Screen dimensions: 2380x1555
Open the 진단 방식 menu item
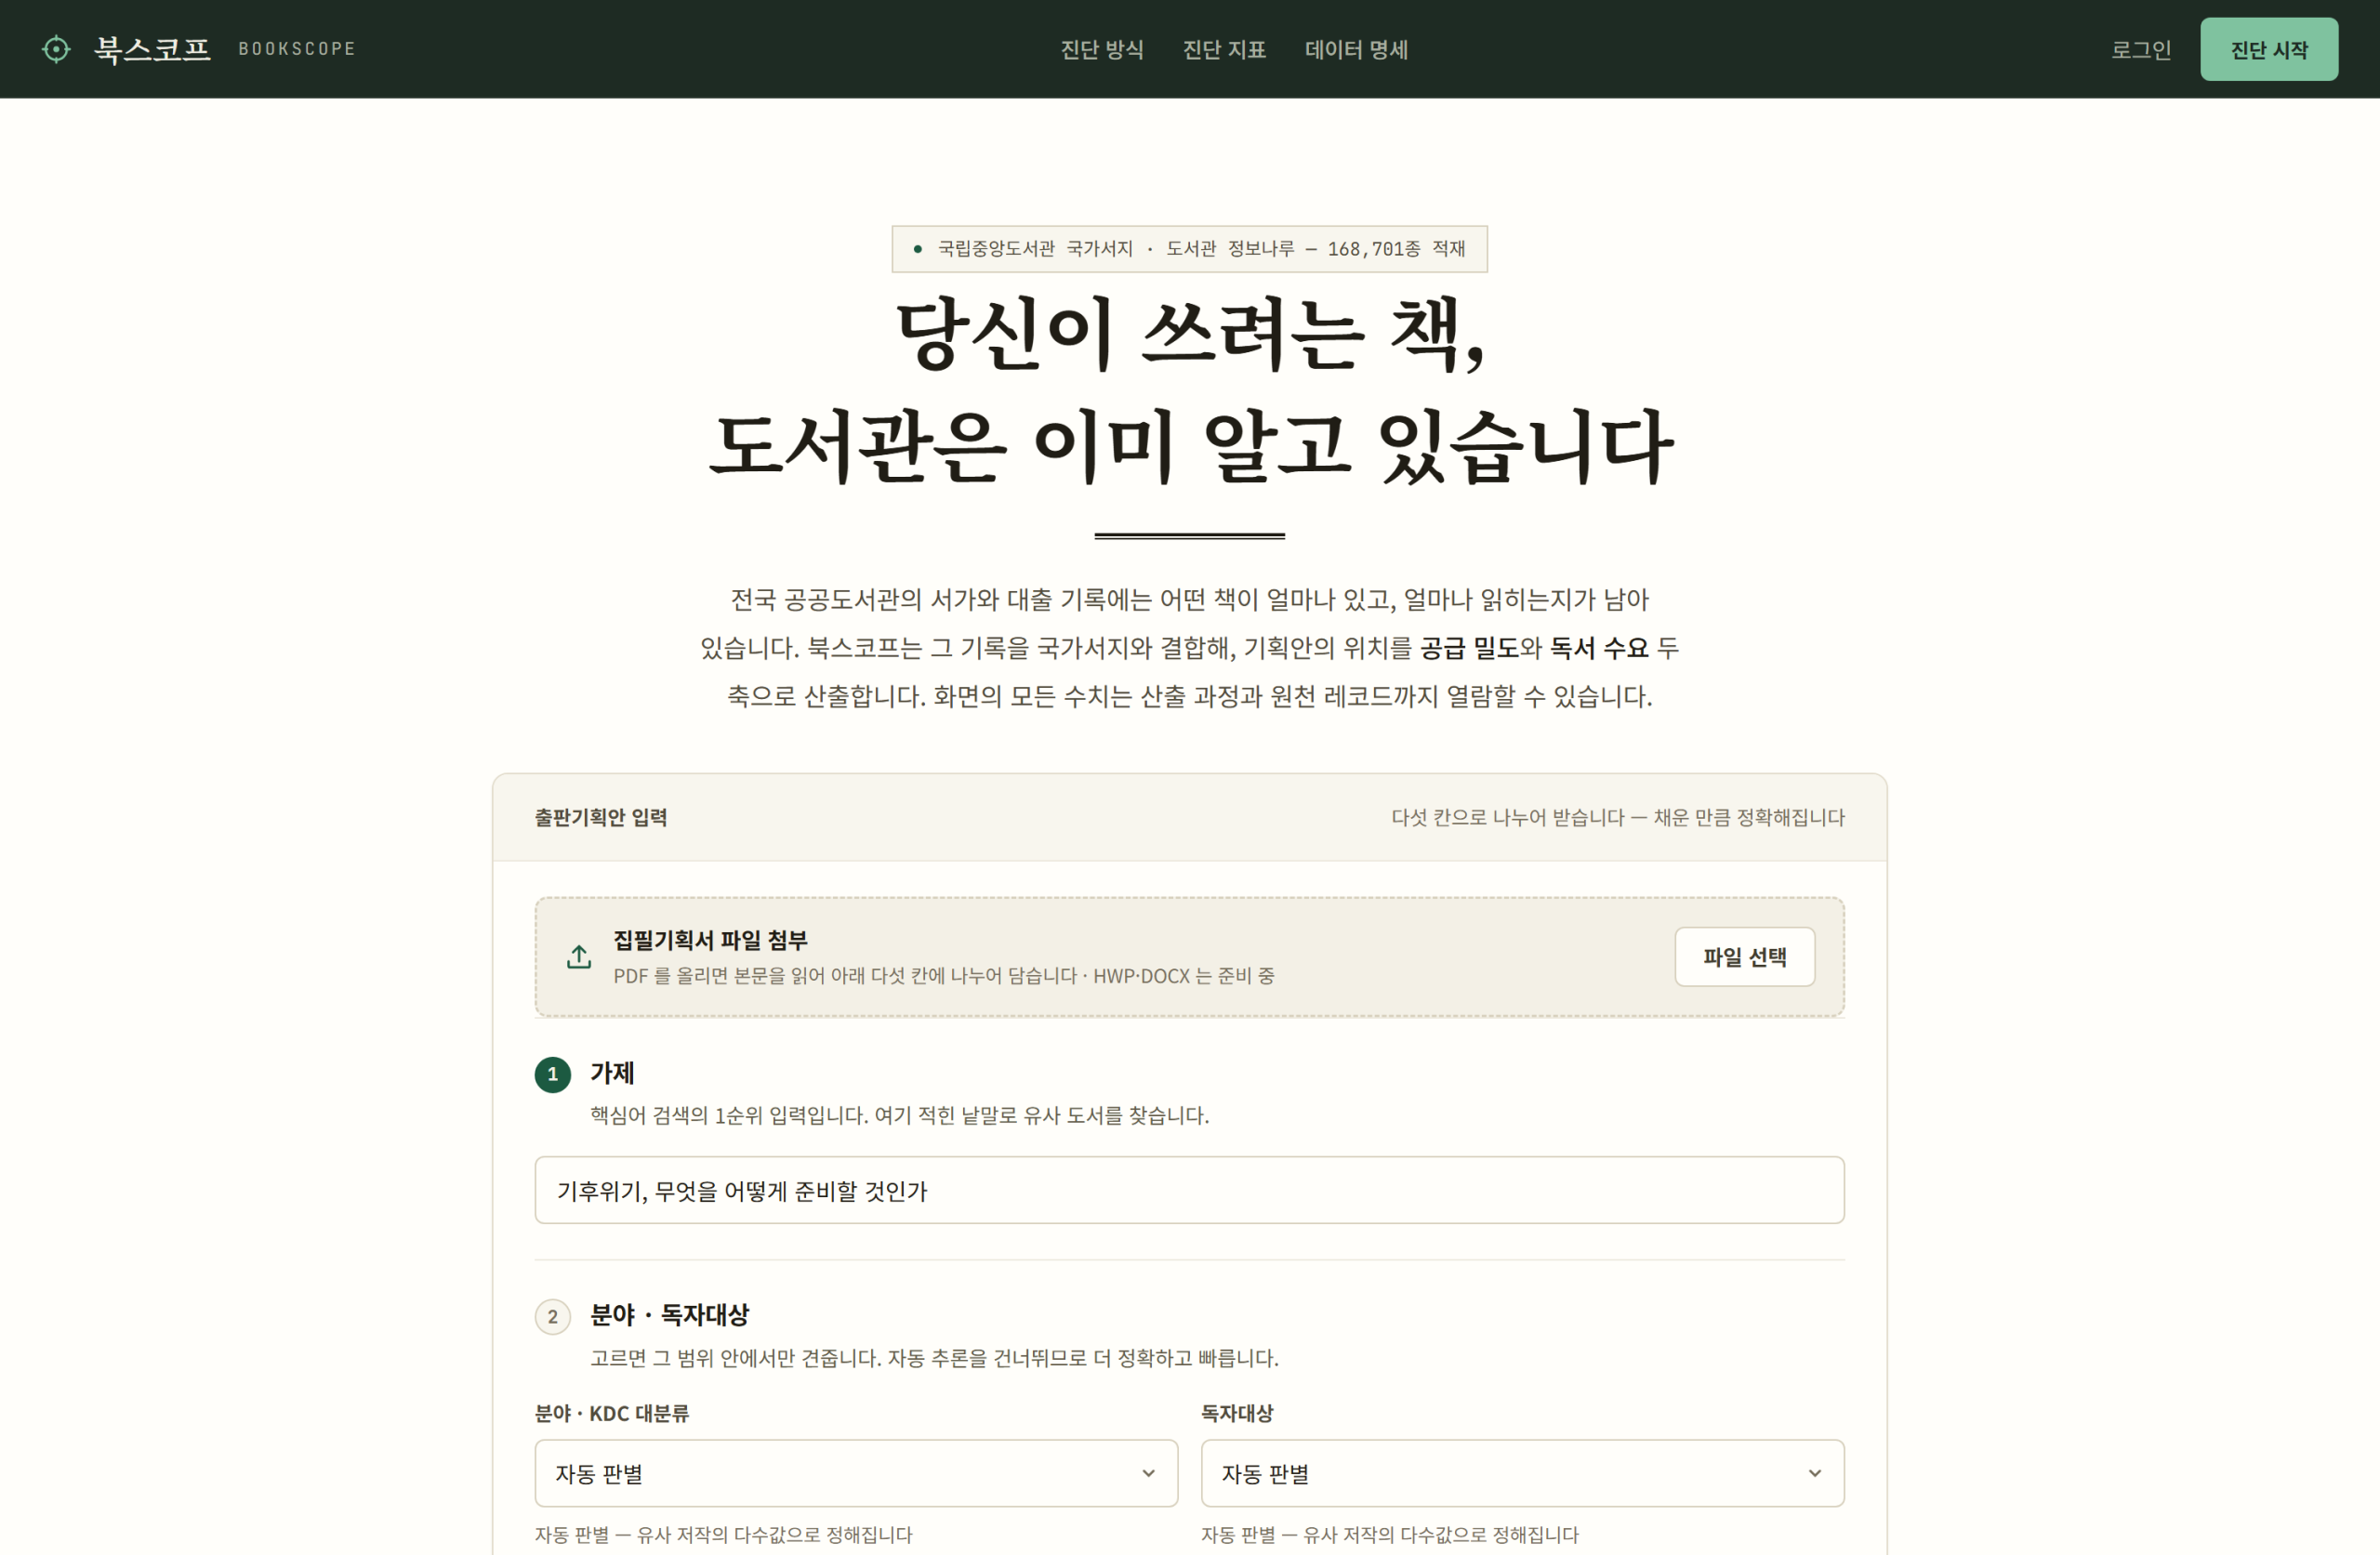click(1101, 49)
